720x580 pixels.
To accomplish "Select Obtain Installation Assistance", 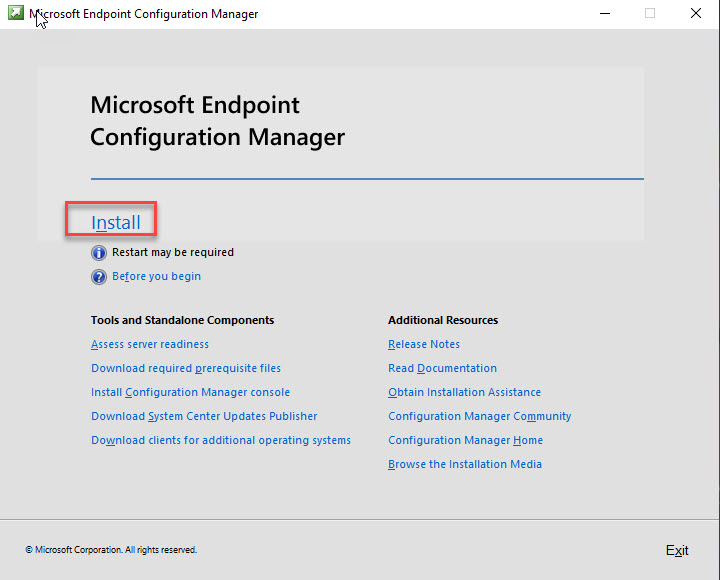I will pyautogui.click(x=464, y=393).
